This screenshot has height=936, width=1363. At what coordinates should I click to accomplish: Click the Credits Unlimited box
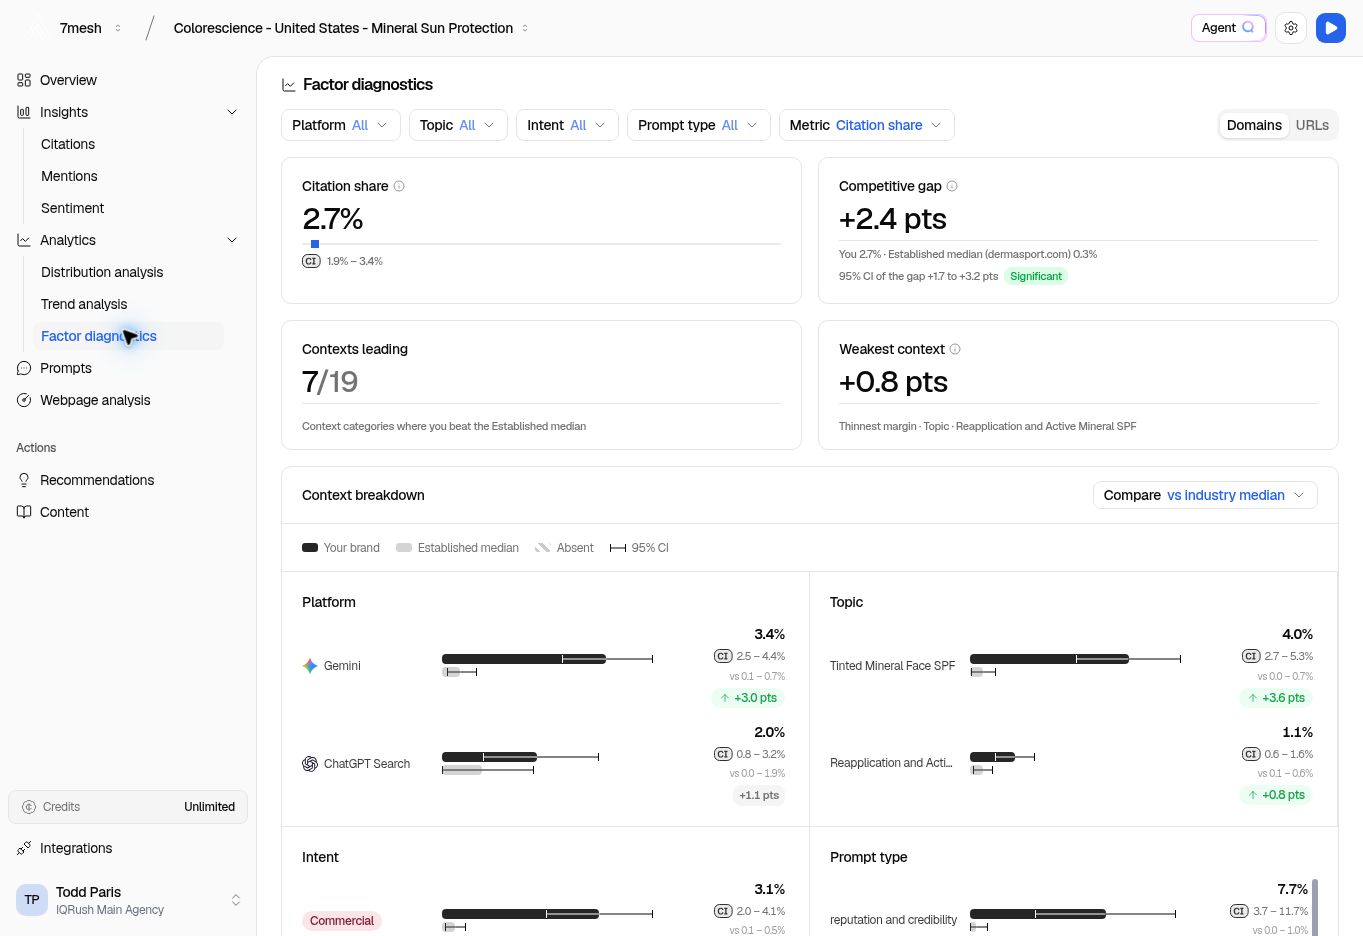point(128,807)
